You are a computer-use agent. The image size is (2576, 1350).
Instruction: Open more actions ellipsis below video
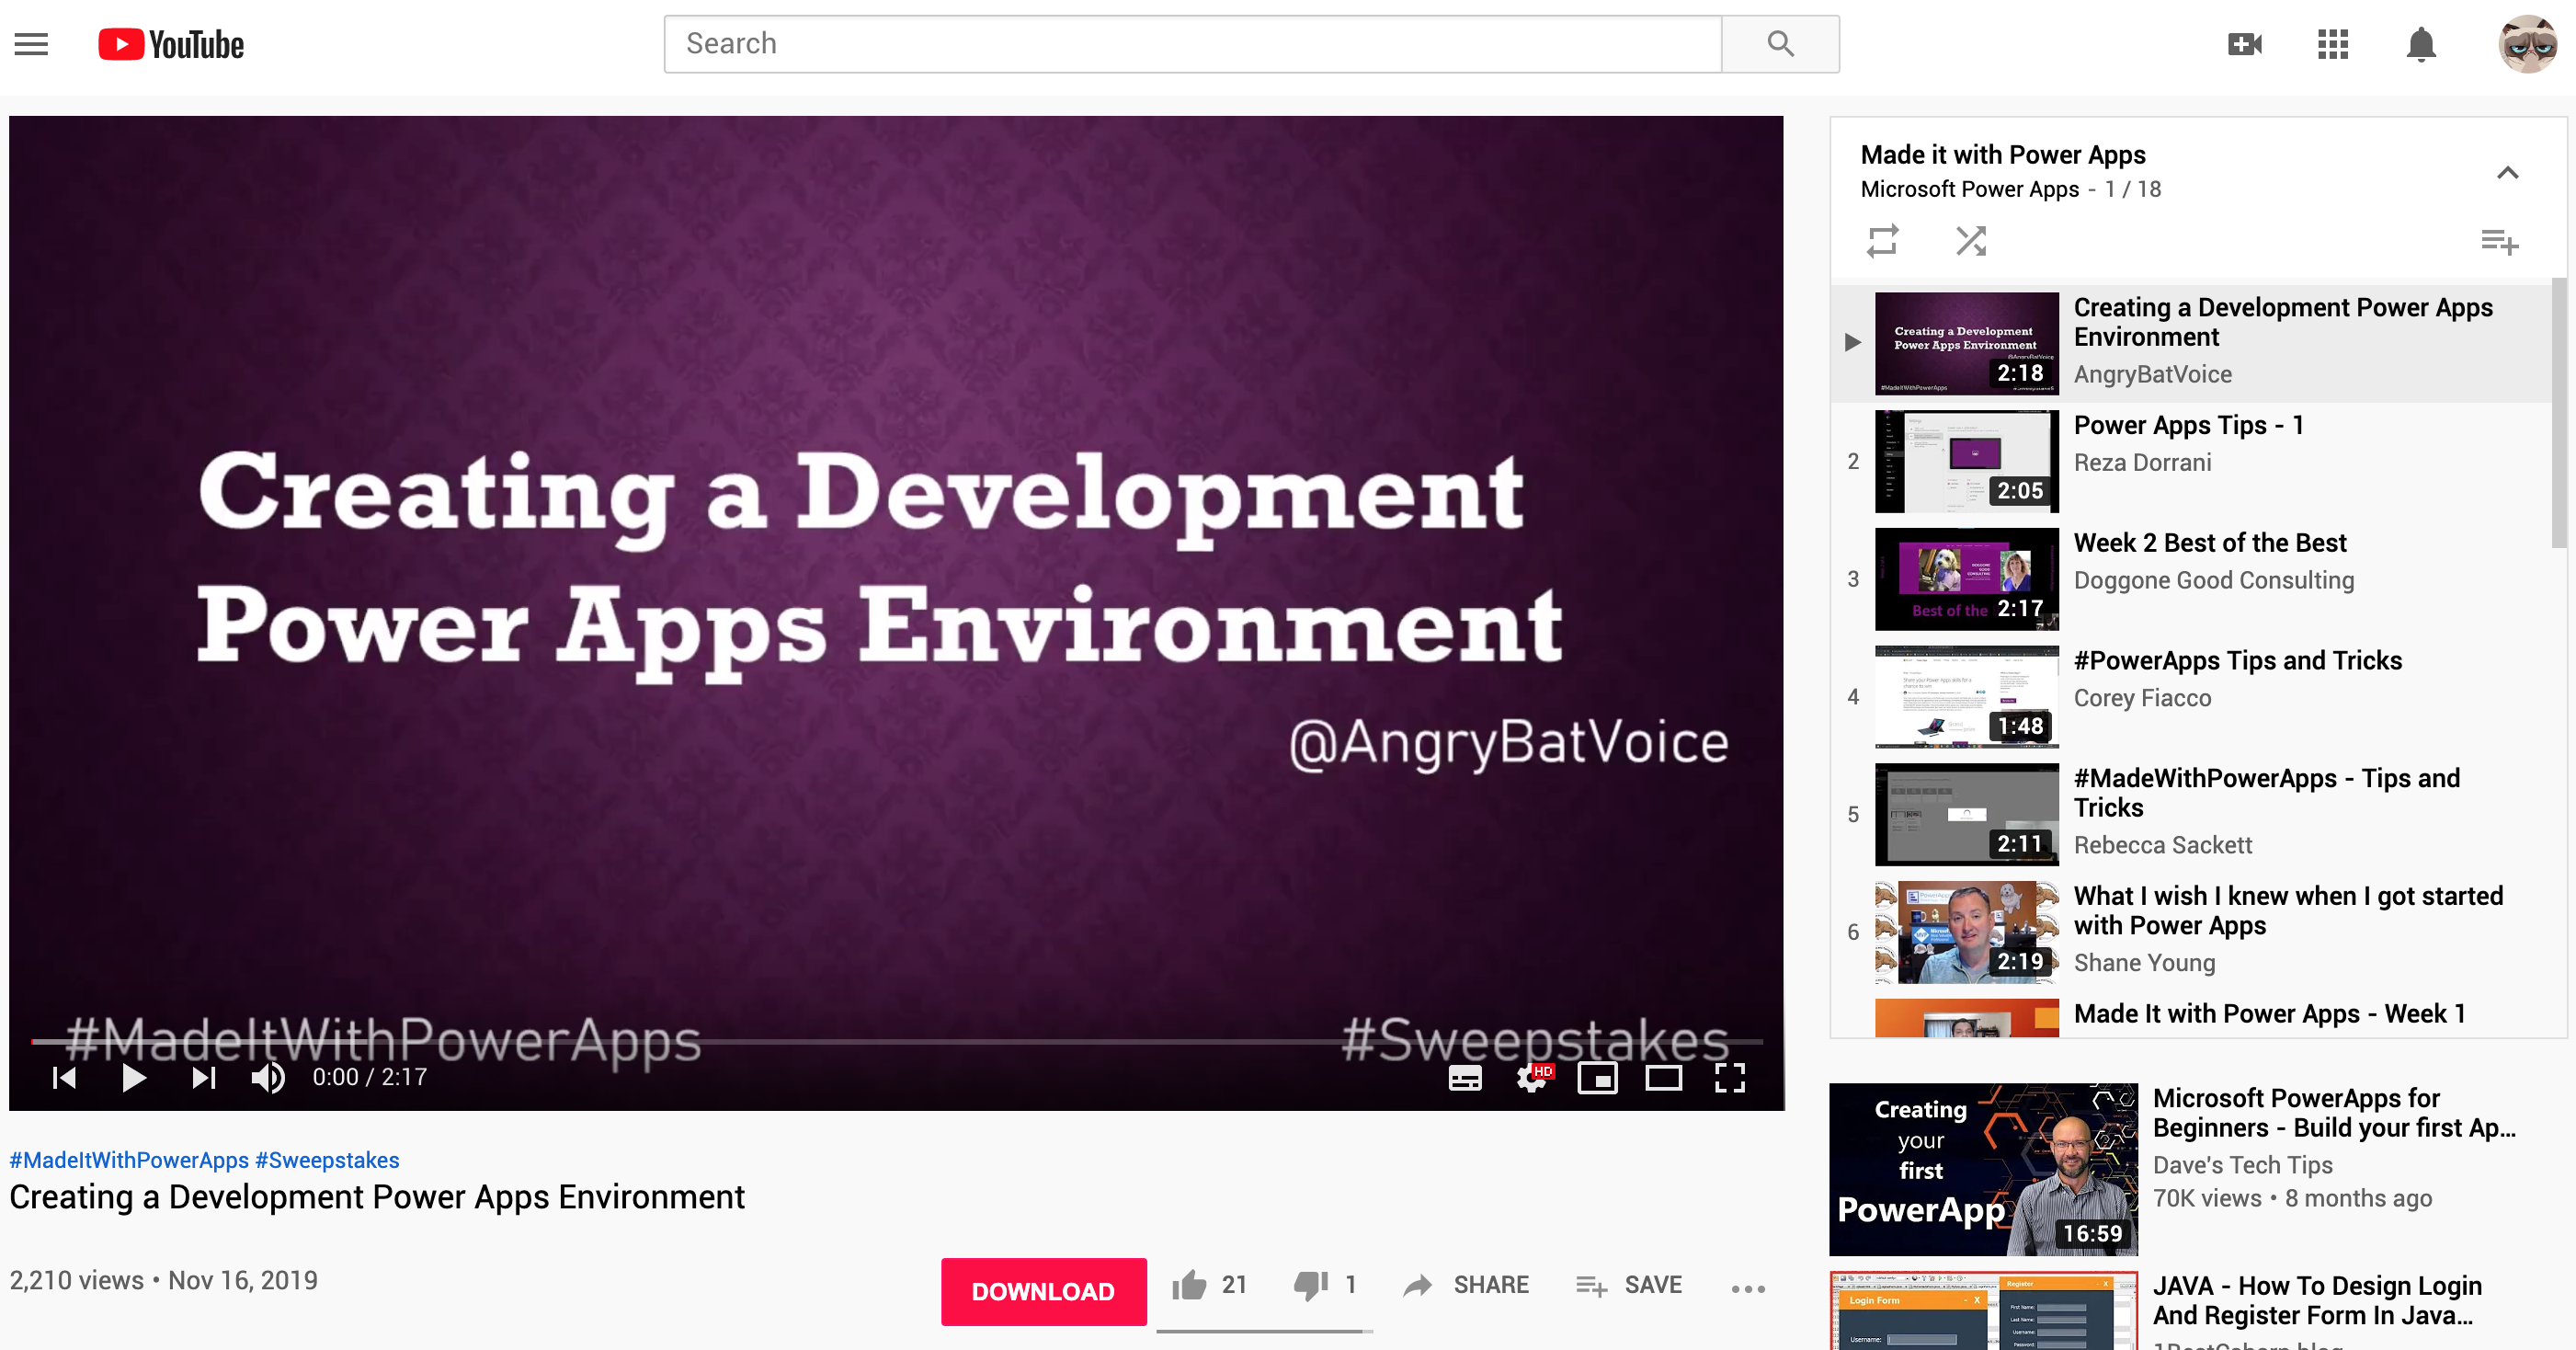[1748, 1289]
